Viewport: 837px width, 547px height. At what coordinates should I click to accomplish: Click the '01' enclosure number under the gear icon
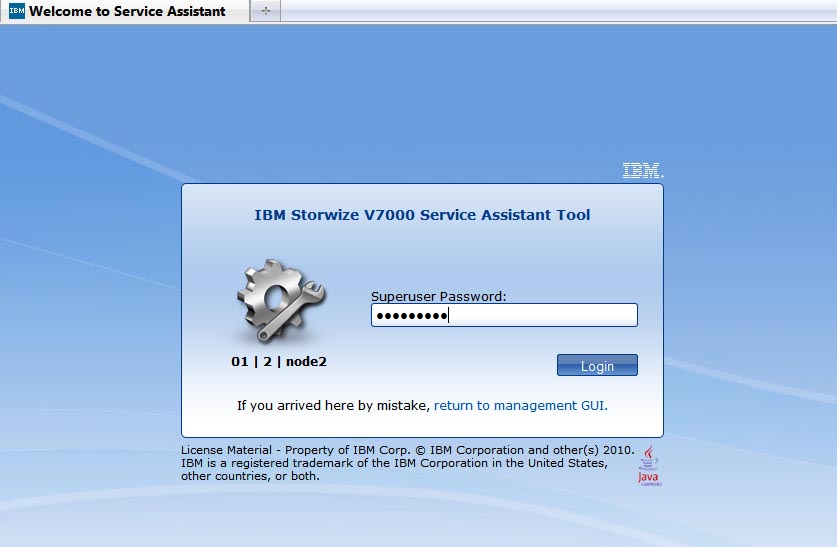pyautogui.click(x=240, y=362)
